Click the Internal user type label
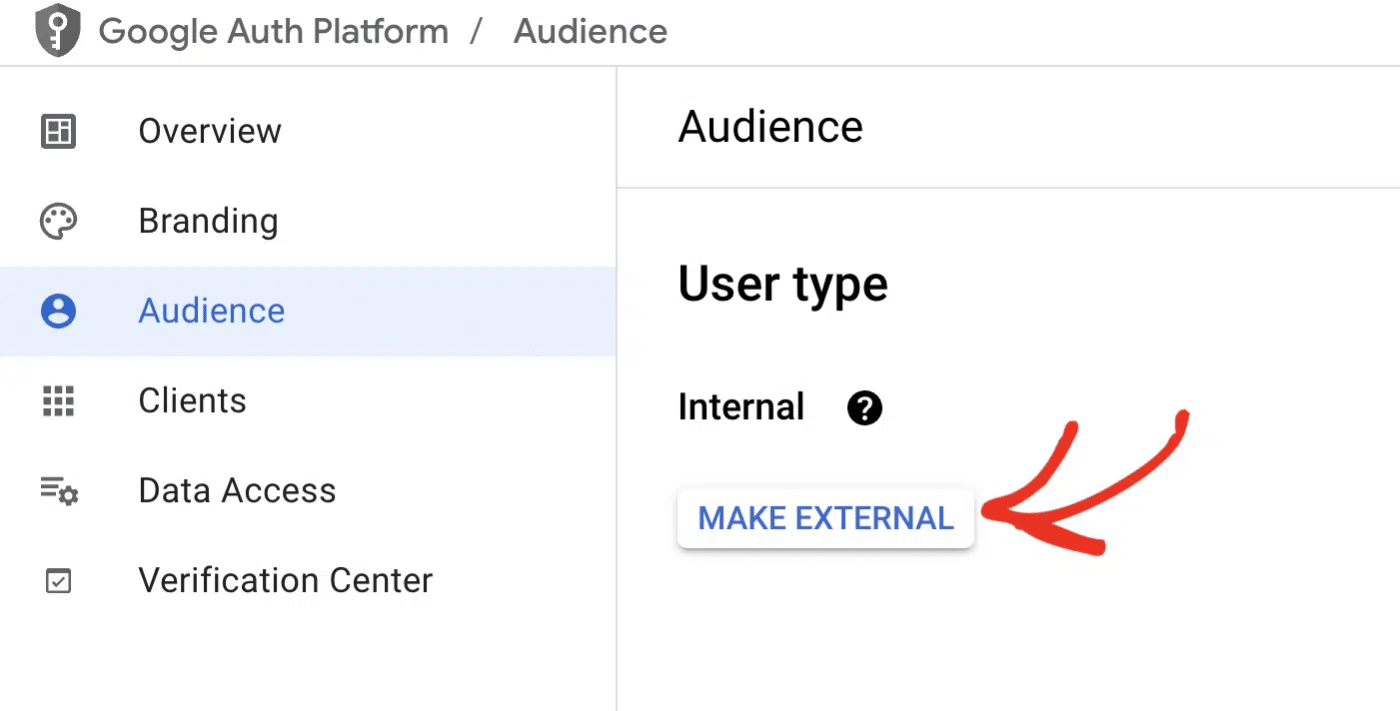This screenshot has width=1400, height=711. pos(741,408)
